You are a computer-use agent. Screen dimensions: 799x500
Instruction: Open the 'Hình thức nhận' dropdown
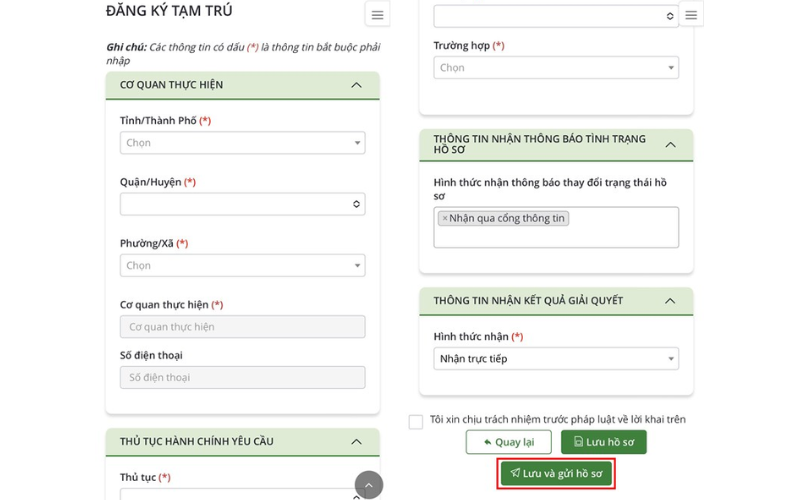point(555,359)
